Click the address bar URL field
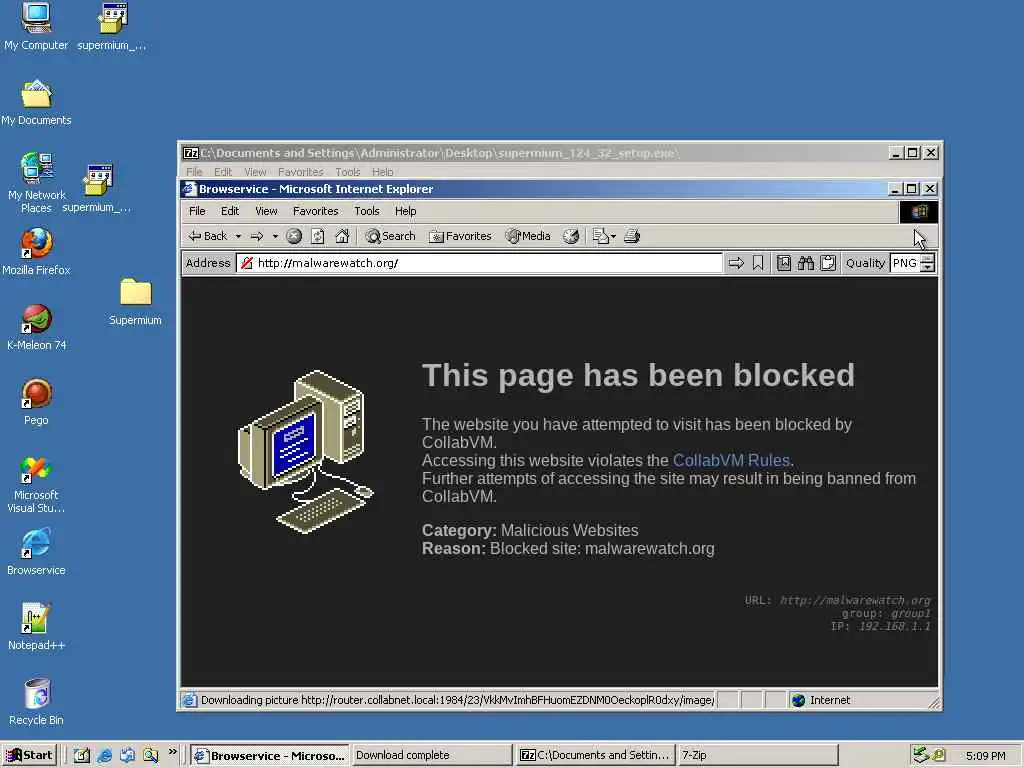This screenshot has width=1024, height=768. pyautogui.click(x=479, y=263)
